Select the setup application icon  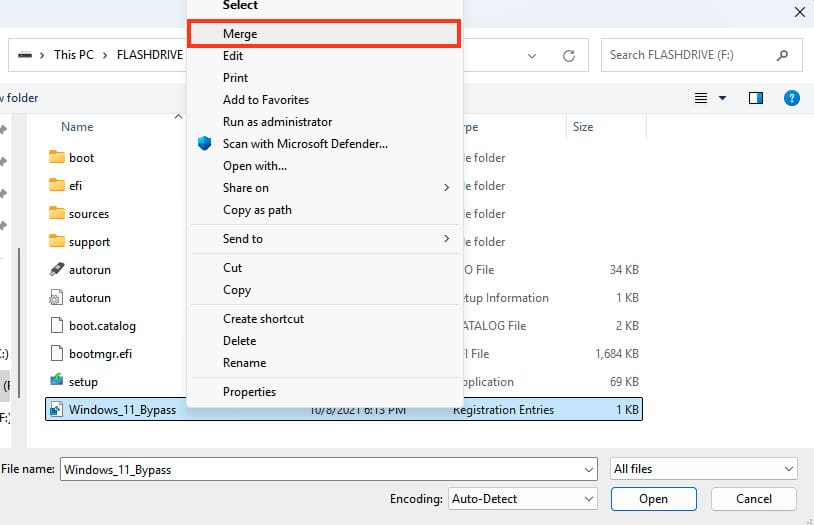[56, 382]
